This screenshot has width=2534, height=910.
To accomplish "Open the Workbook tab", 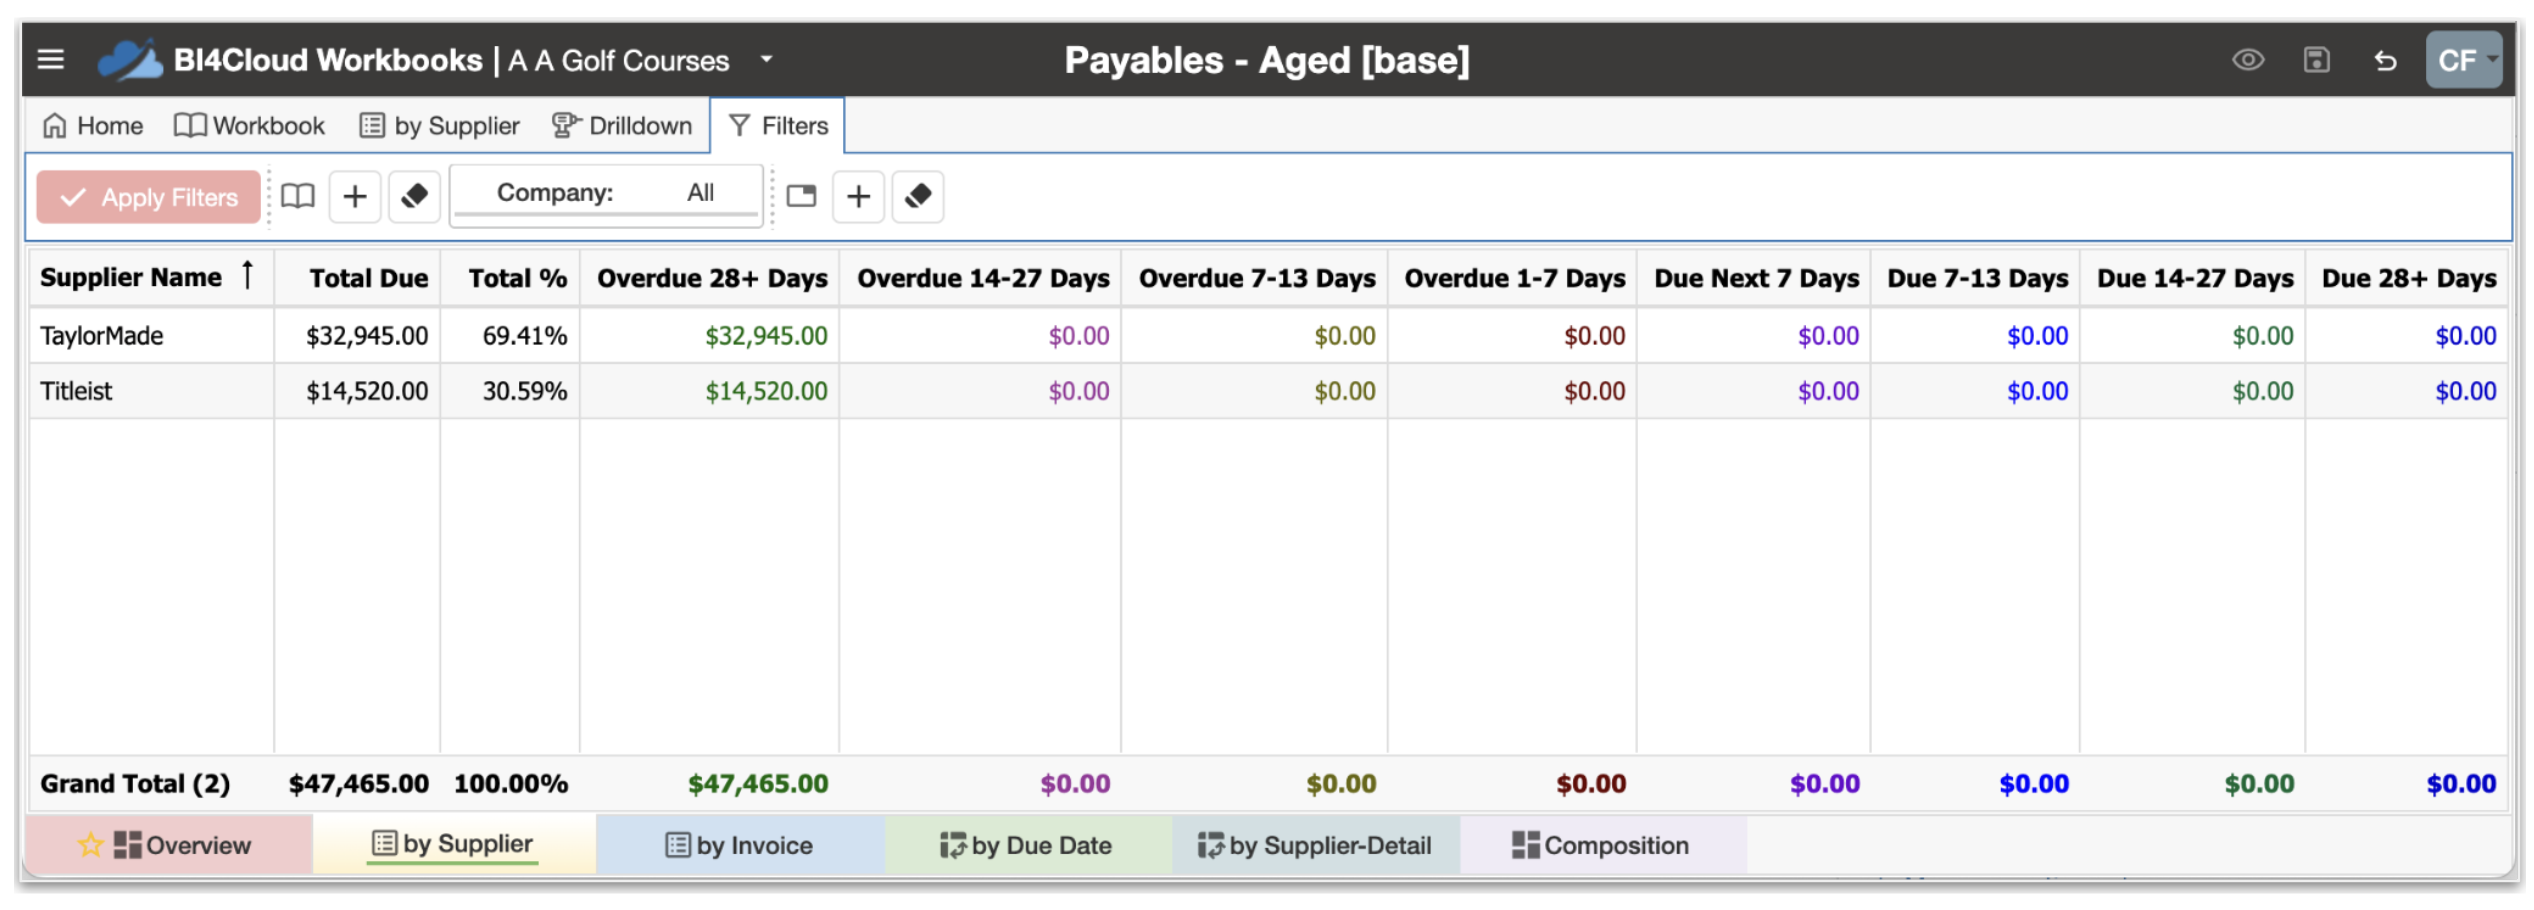I will (250, 126).
